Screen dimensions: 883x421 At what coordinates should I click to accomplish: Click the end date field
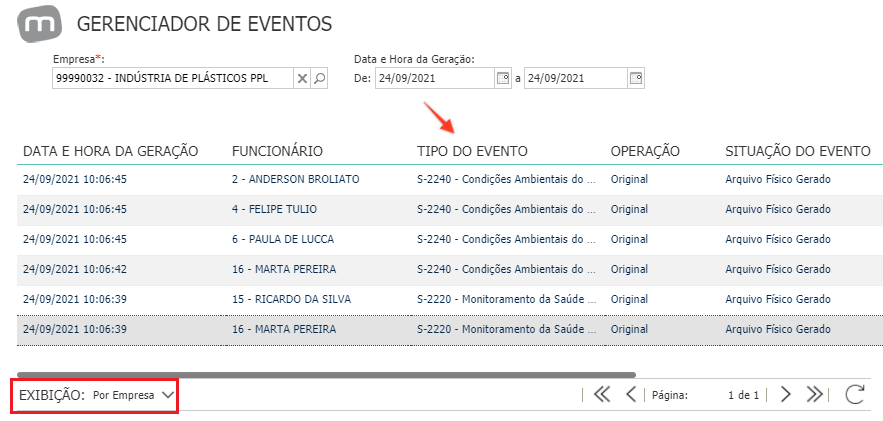click(576, 79)
